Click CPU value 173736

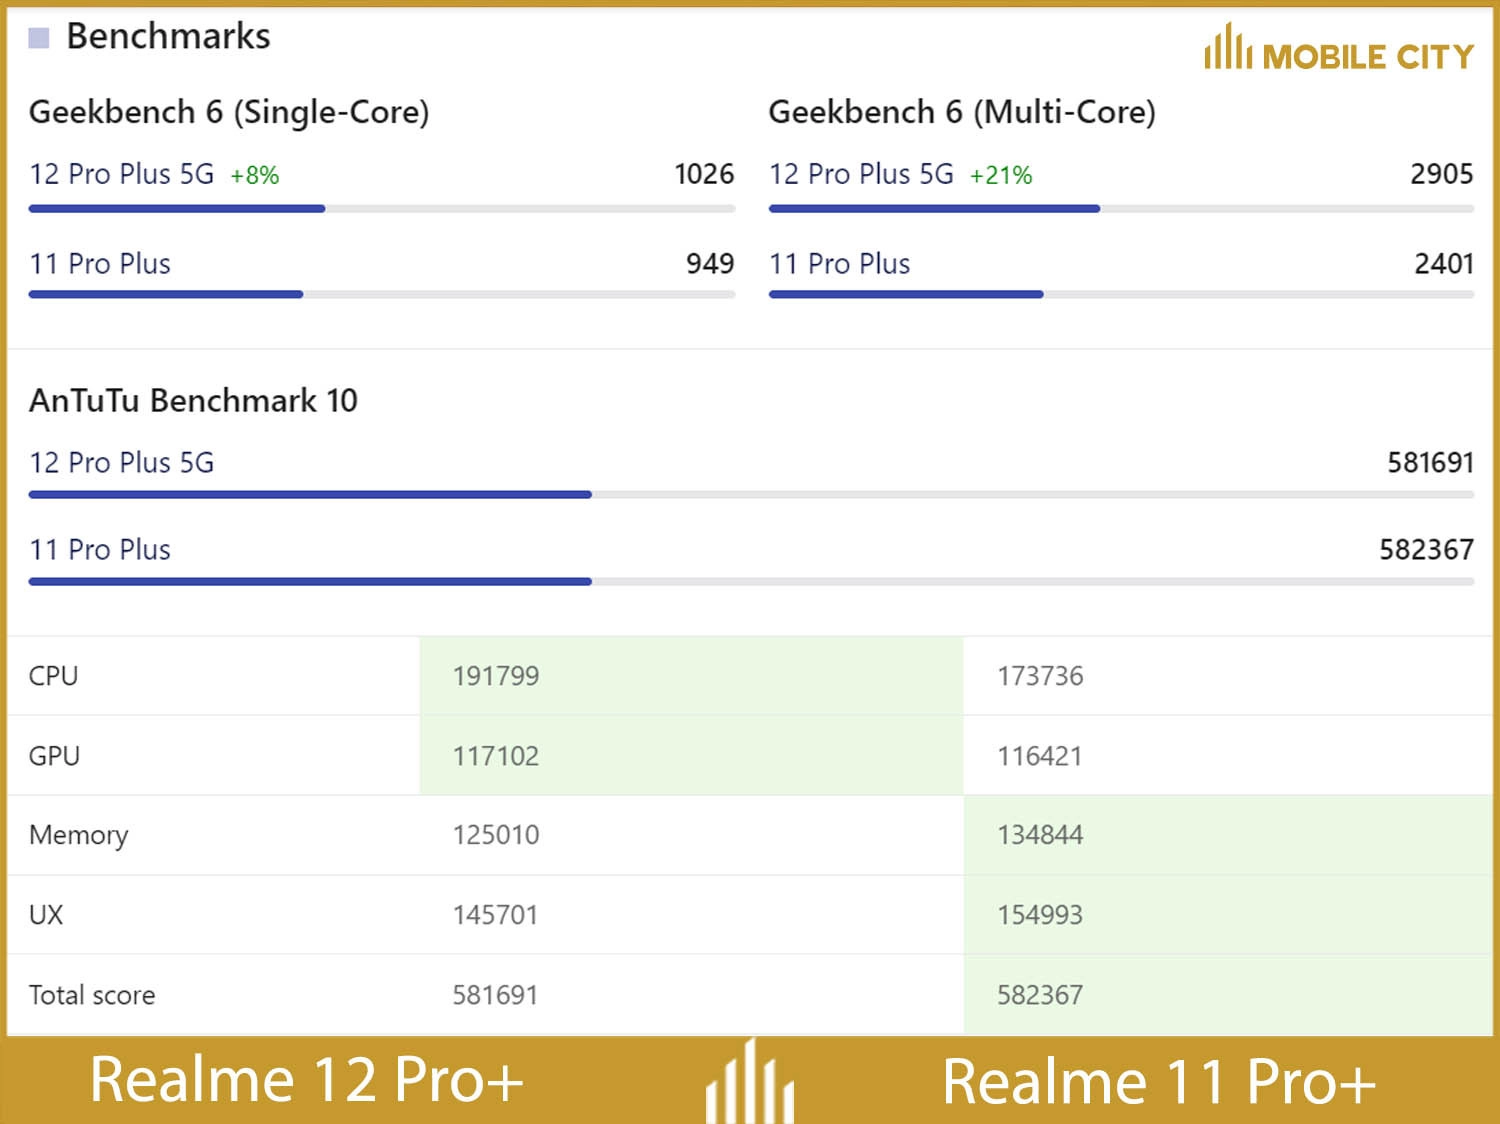[x=1040, y=676]
